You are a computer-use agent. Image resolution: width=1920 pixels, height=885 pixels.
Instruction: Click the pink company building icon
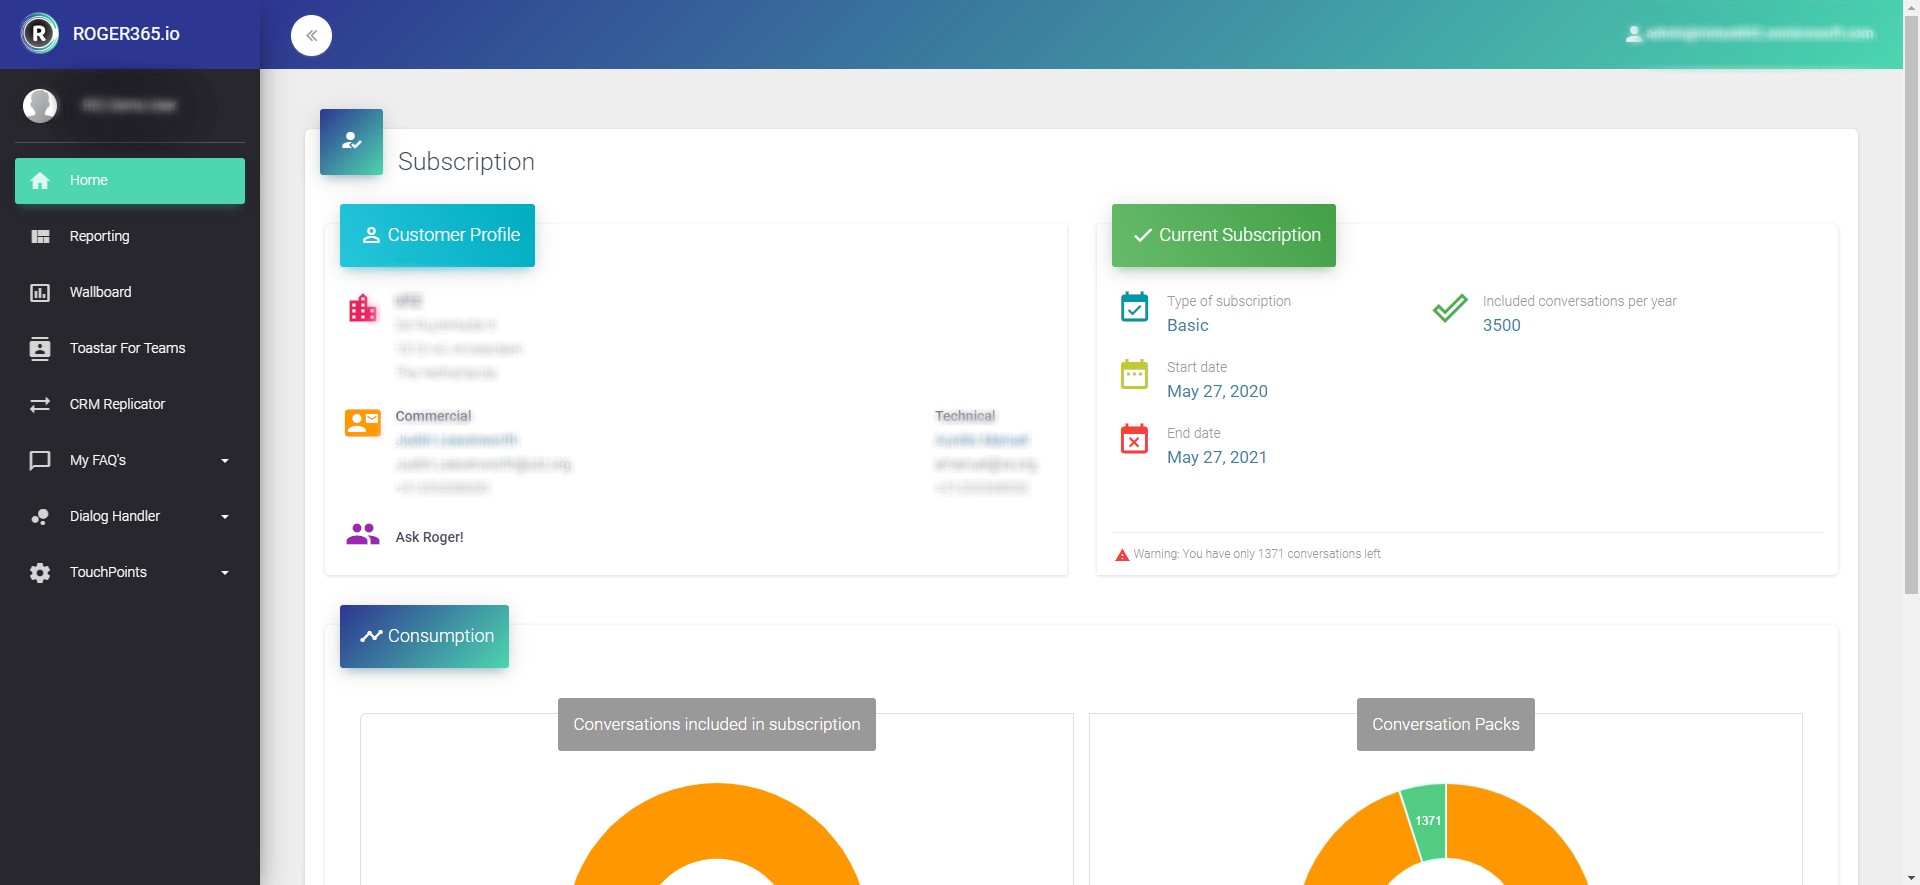click(362, 308)
